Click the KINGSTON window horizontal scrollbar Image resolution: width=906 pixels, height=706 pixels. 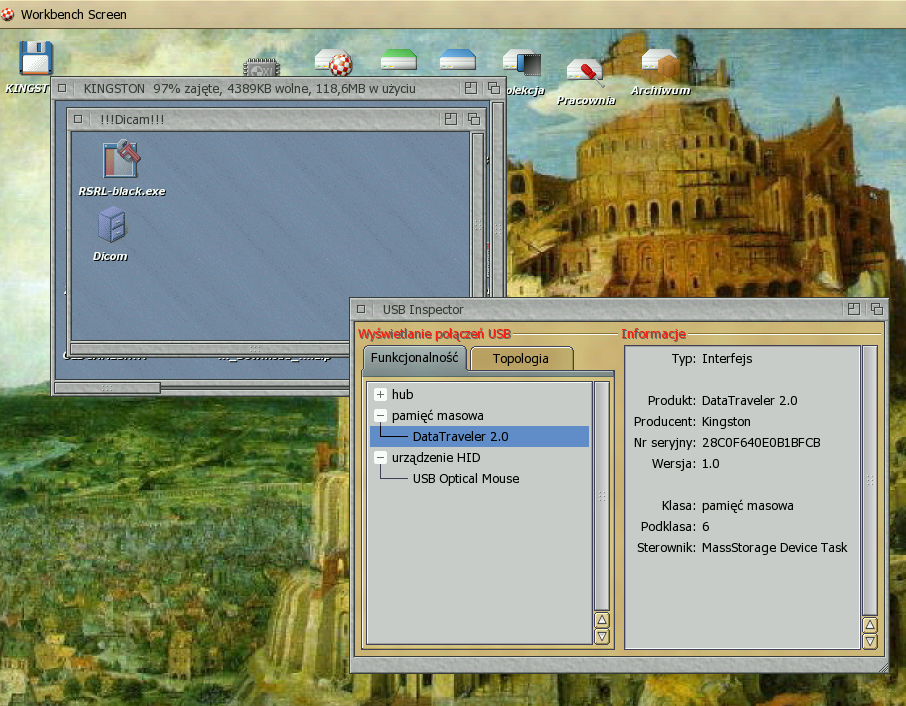pyautogui.click(x=107, y=388)
